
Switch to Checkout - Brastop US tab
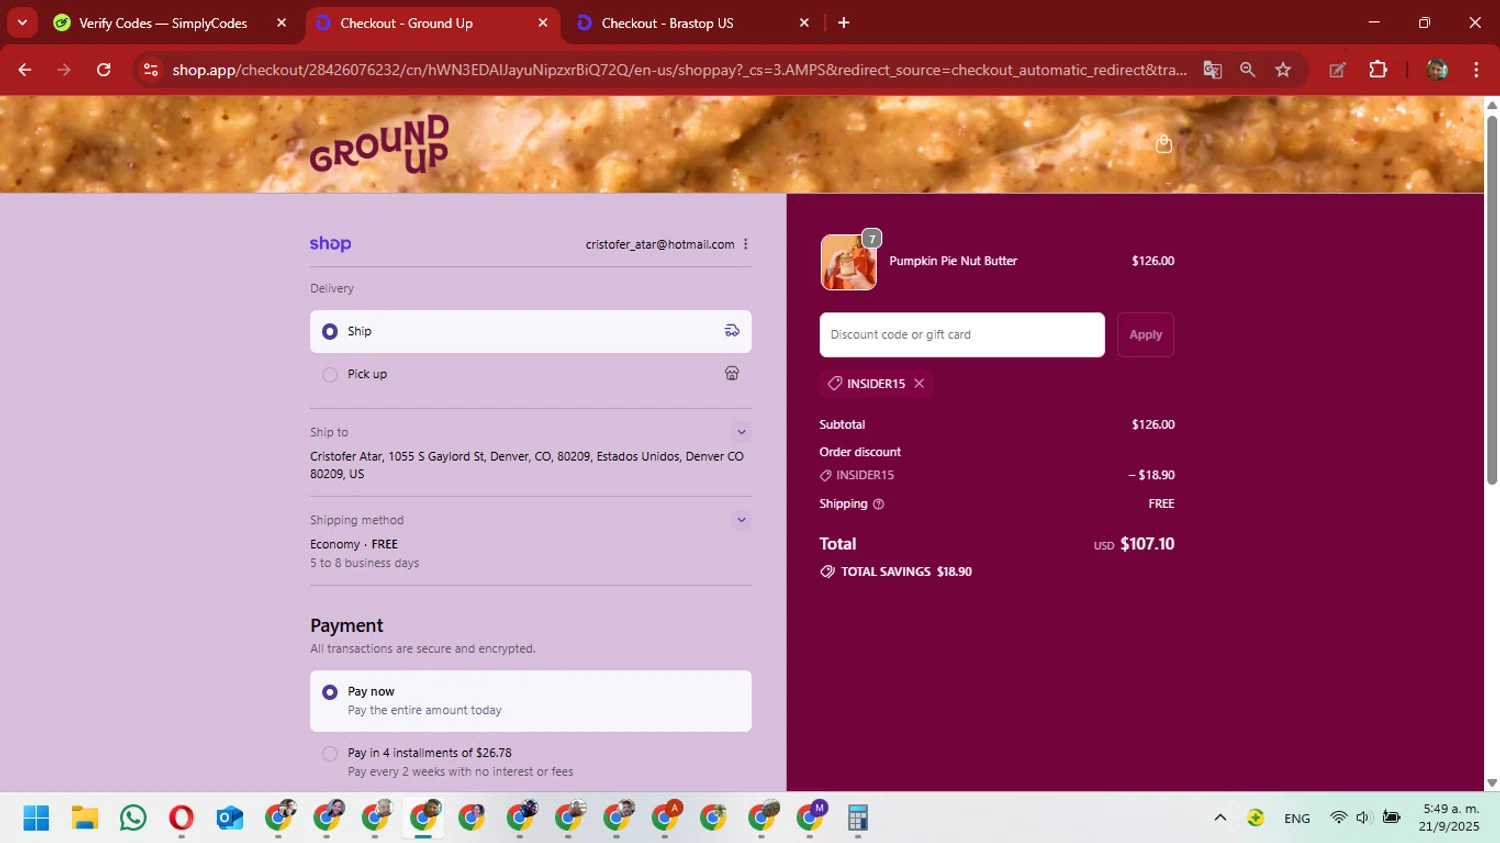[x=693, y=23]
